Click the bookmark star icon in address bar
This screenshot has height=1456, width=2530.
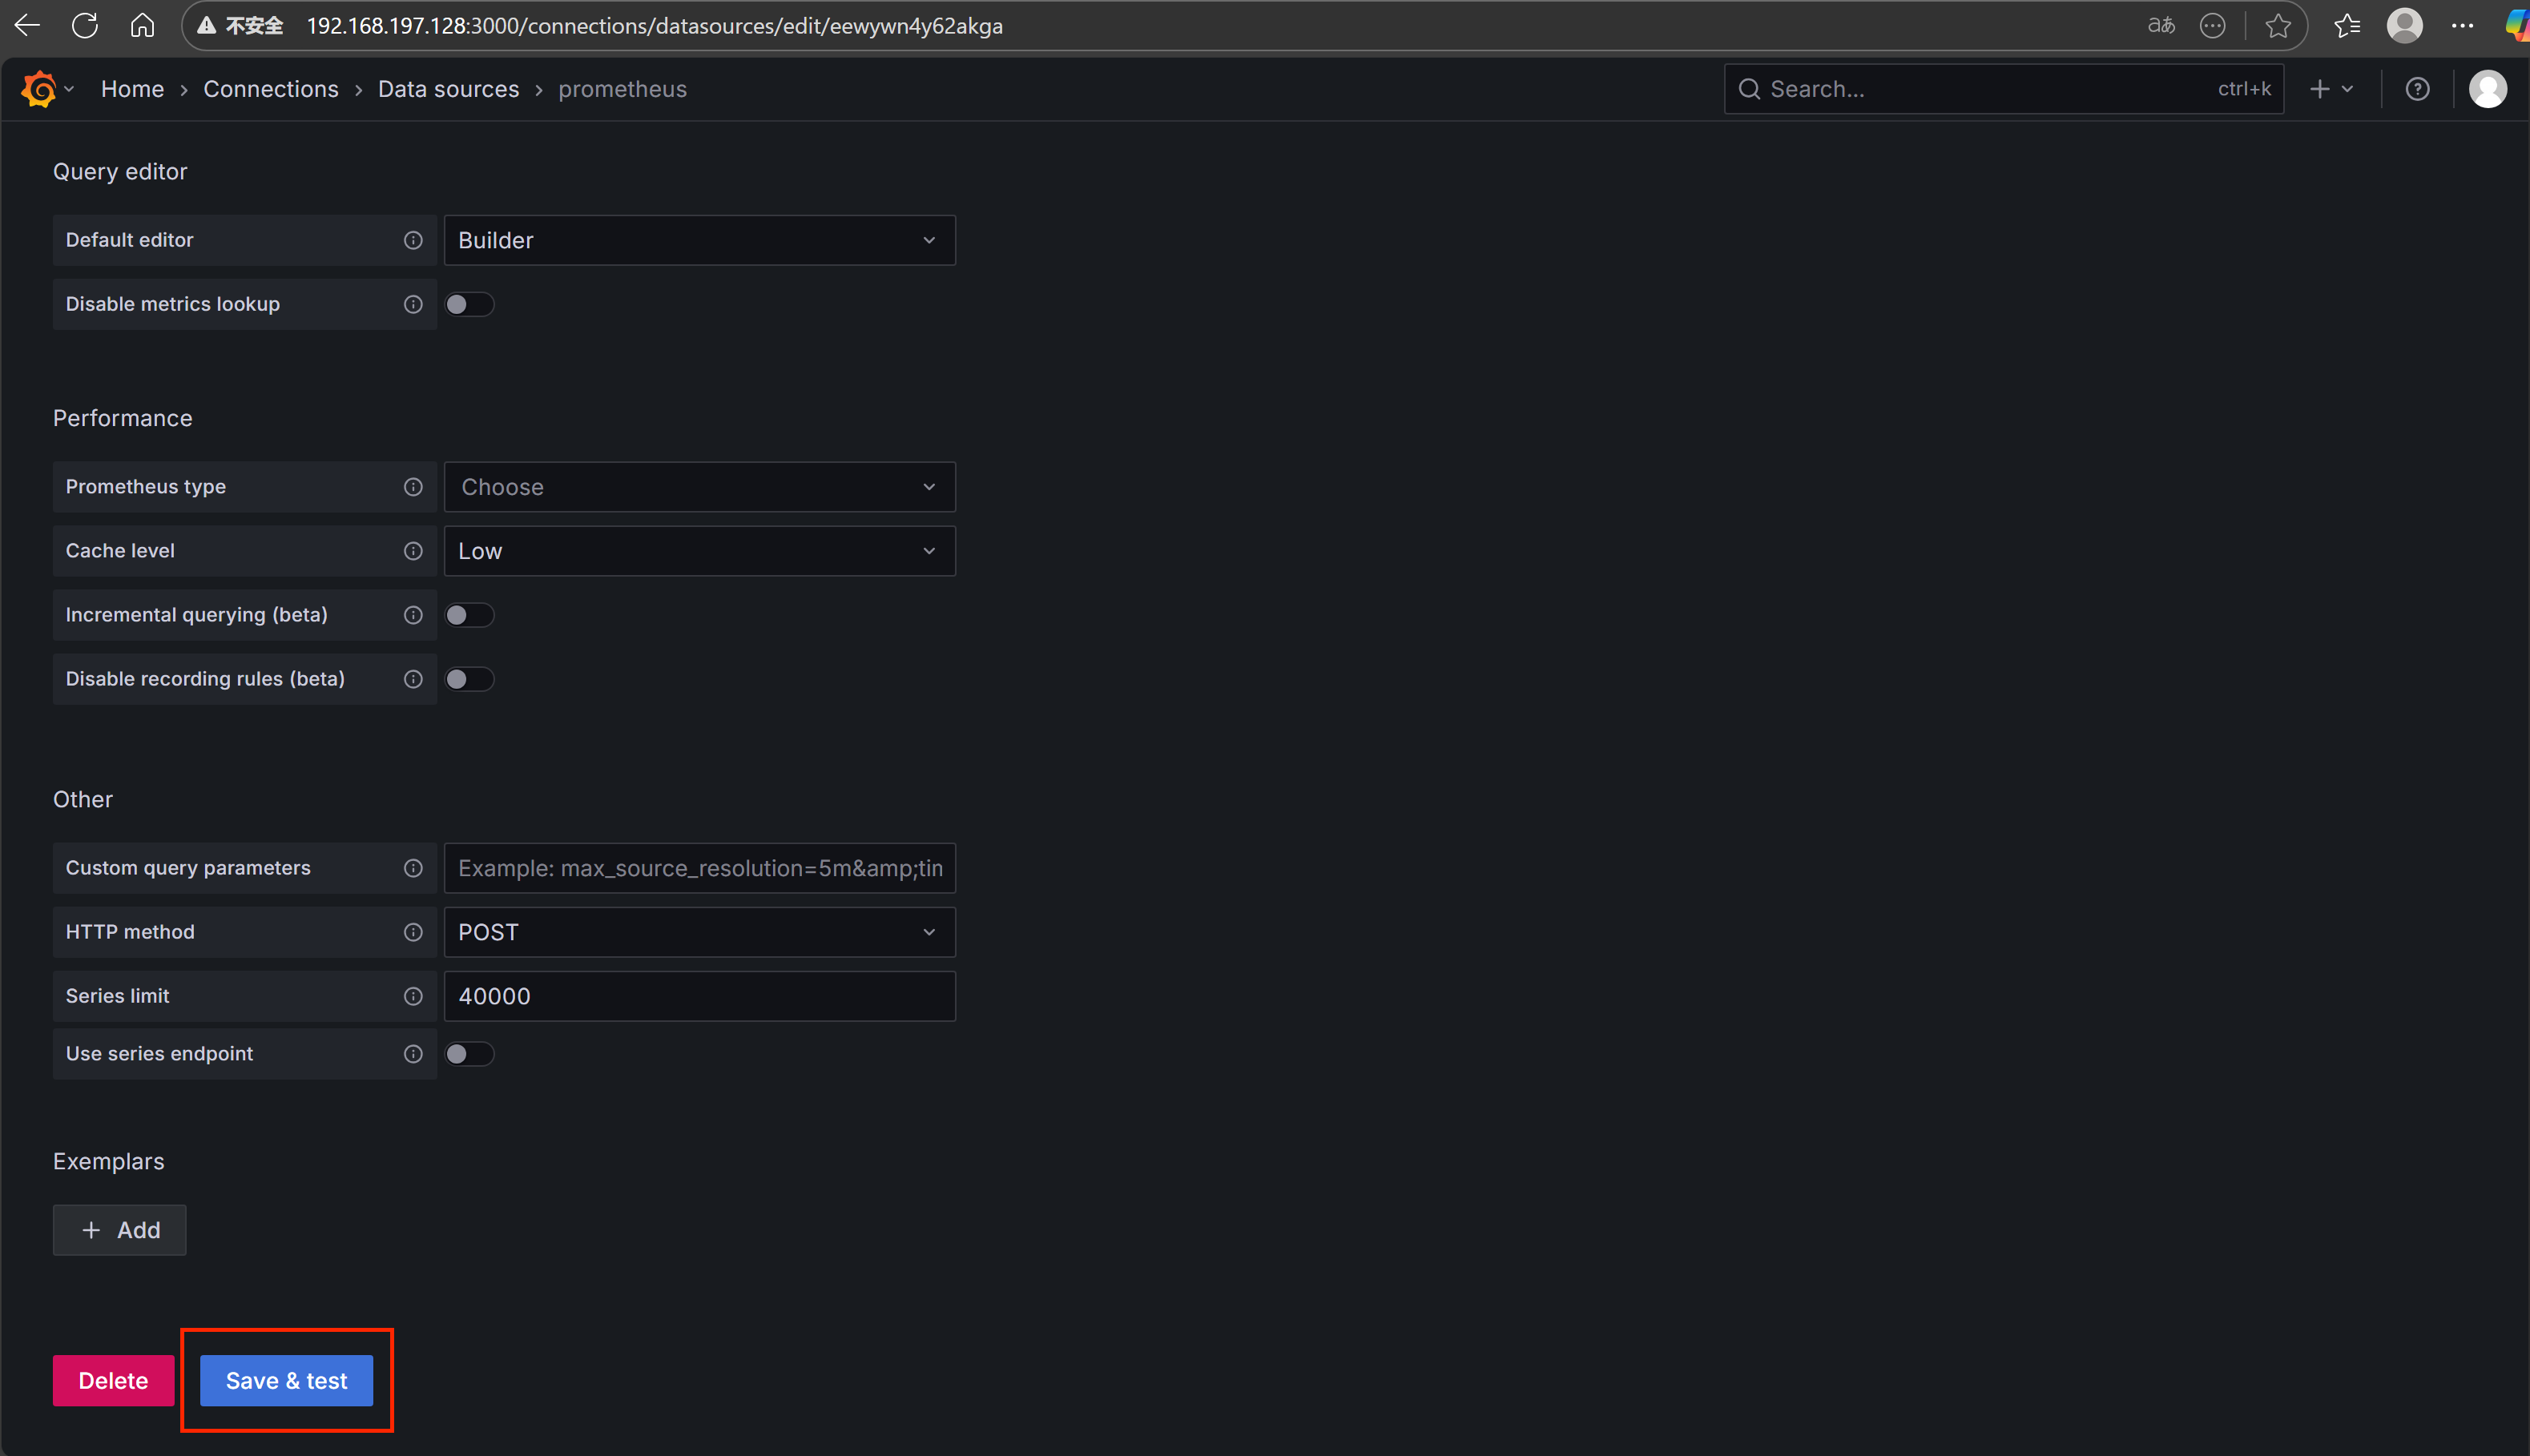pos(2278,26)
